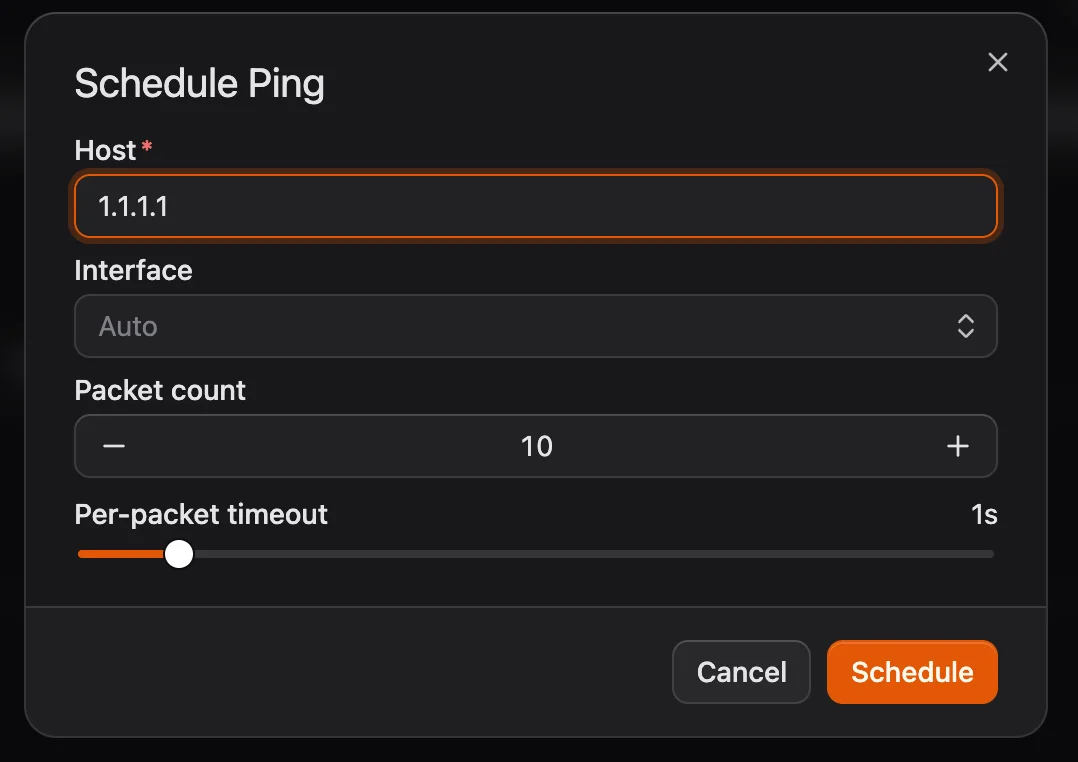This screenshot has width=1078, height=762.
Task: Click the Schedule Ping dialog title
Action: click(x=199, y=84)
